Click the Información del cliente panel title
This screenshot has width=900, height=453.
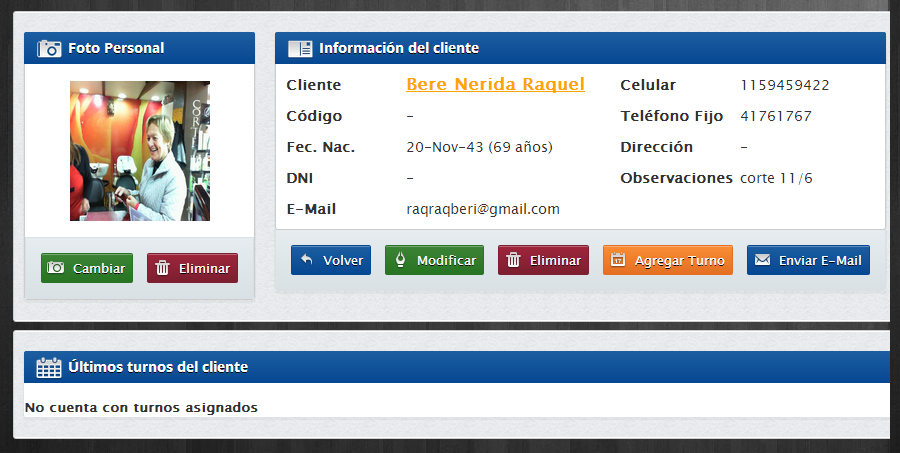coord(398,48)
